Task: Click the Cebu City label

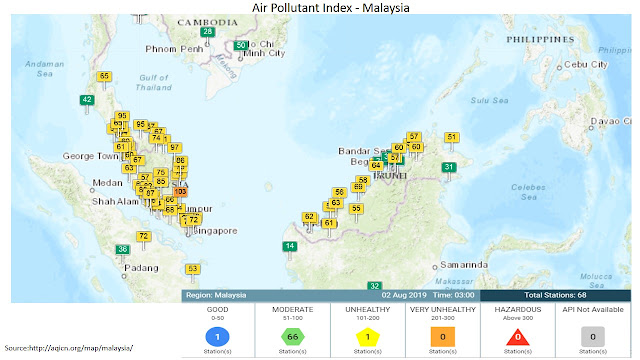Action: [x=586, y=64]
